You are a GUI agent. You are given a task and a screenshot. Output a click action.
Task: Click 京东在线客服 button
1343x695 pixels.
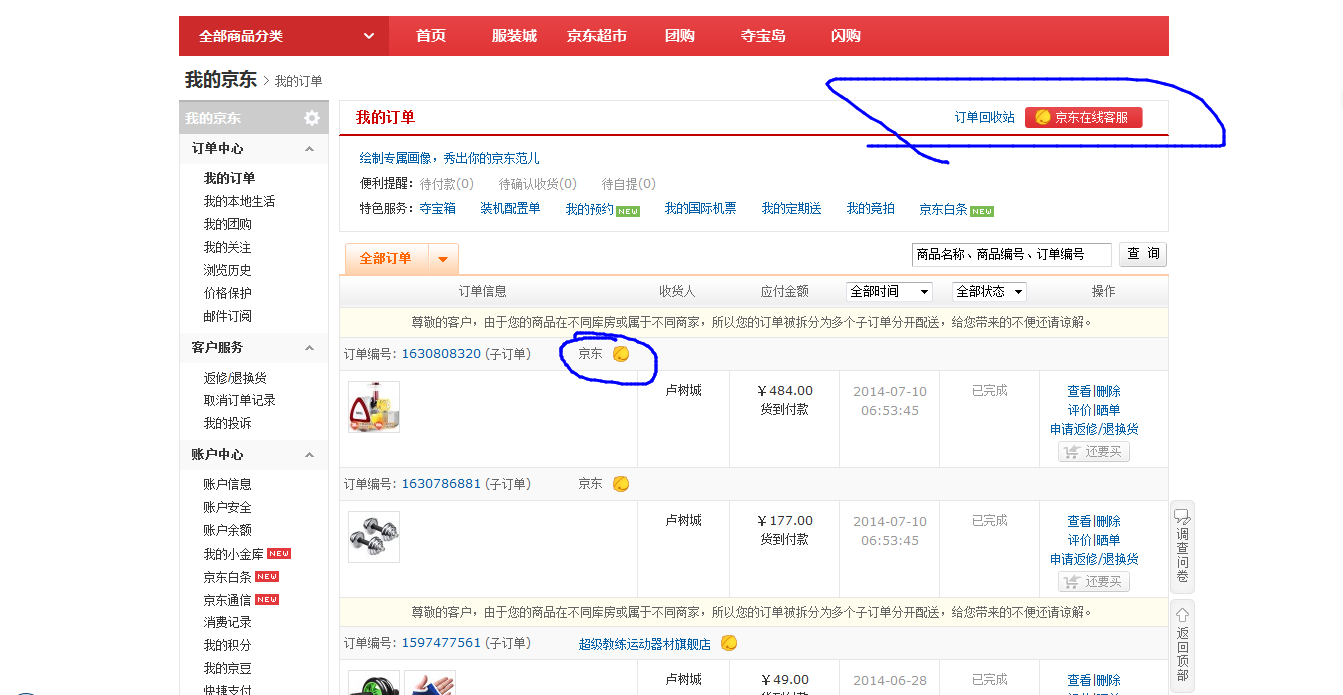(1083, 118)
